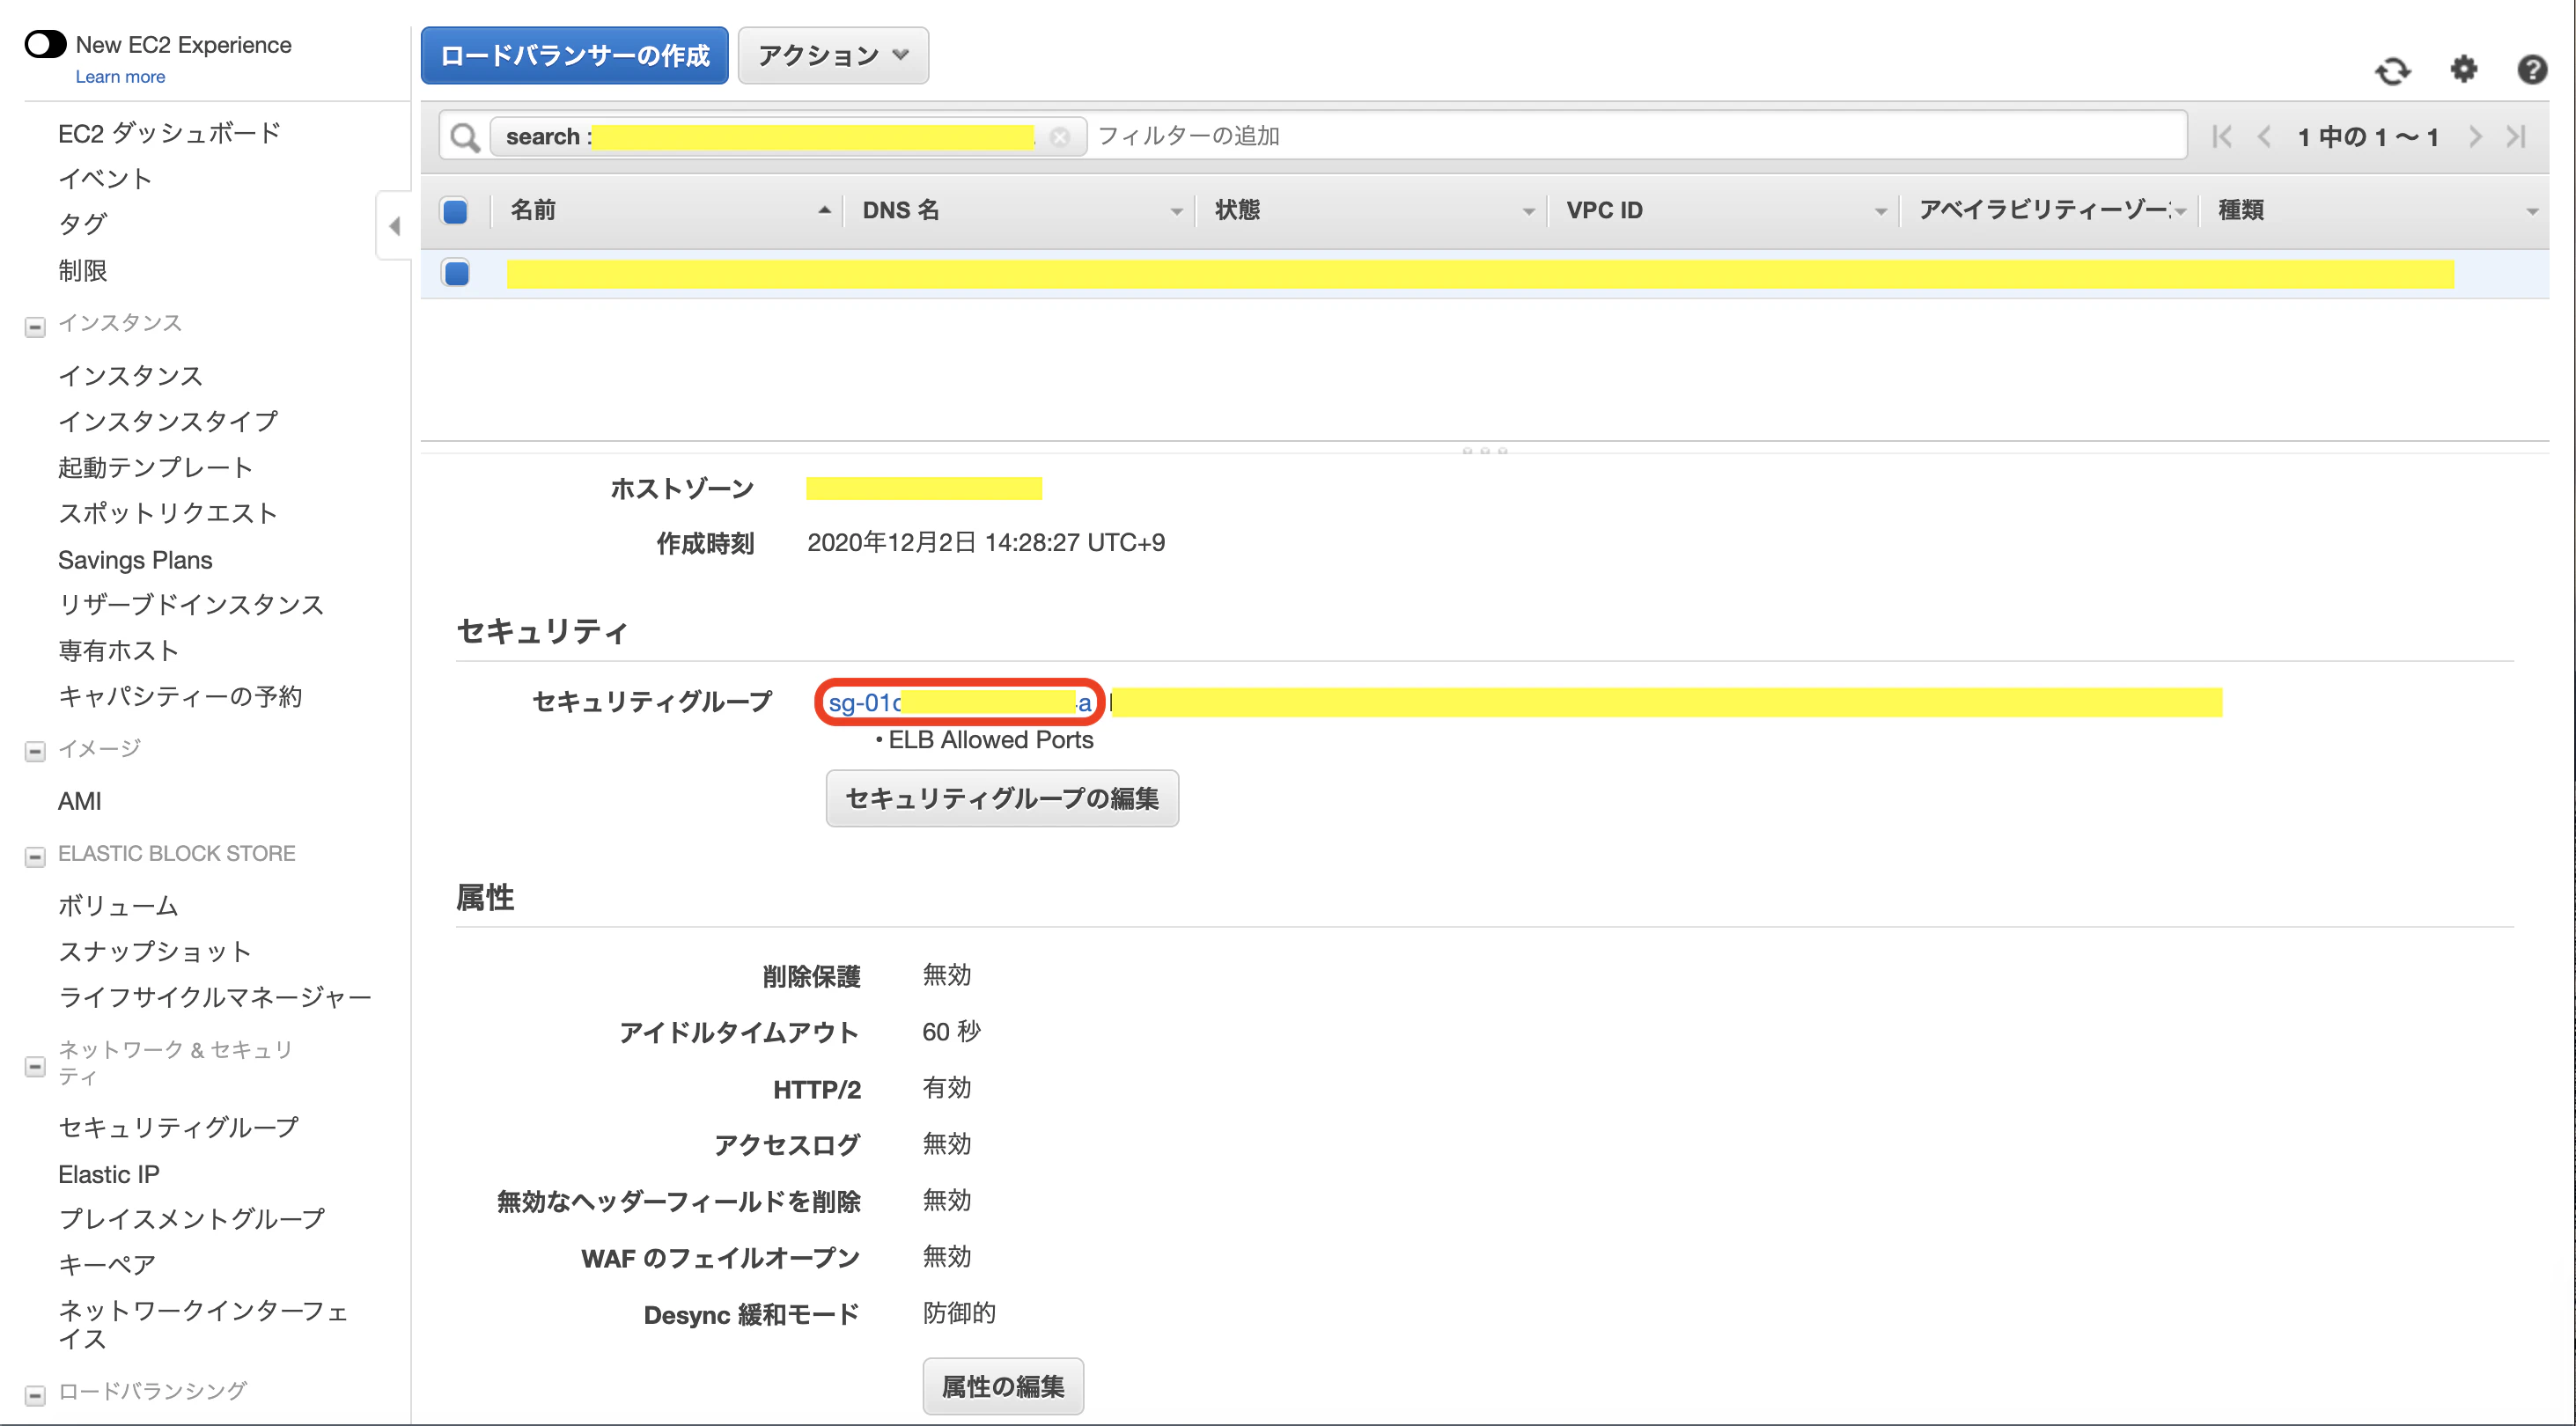Go to the next page of results

tap(2475, 136)
